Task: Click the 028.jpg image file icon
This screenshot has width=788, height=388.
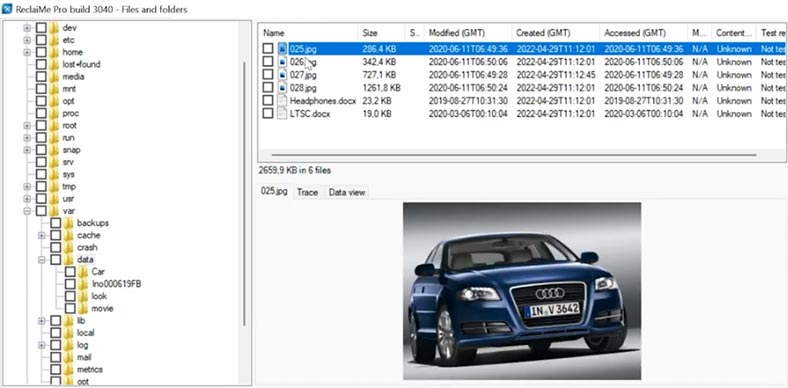Action: click(x=283, y=88)
